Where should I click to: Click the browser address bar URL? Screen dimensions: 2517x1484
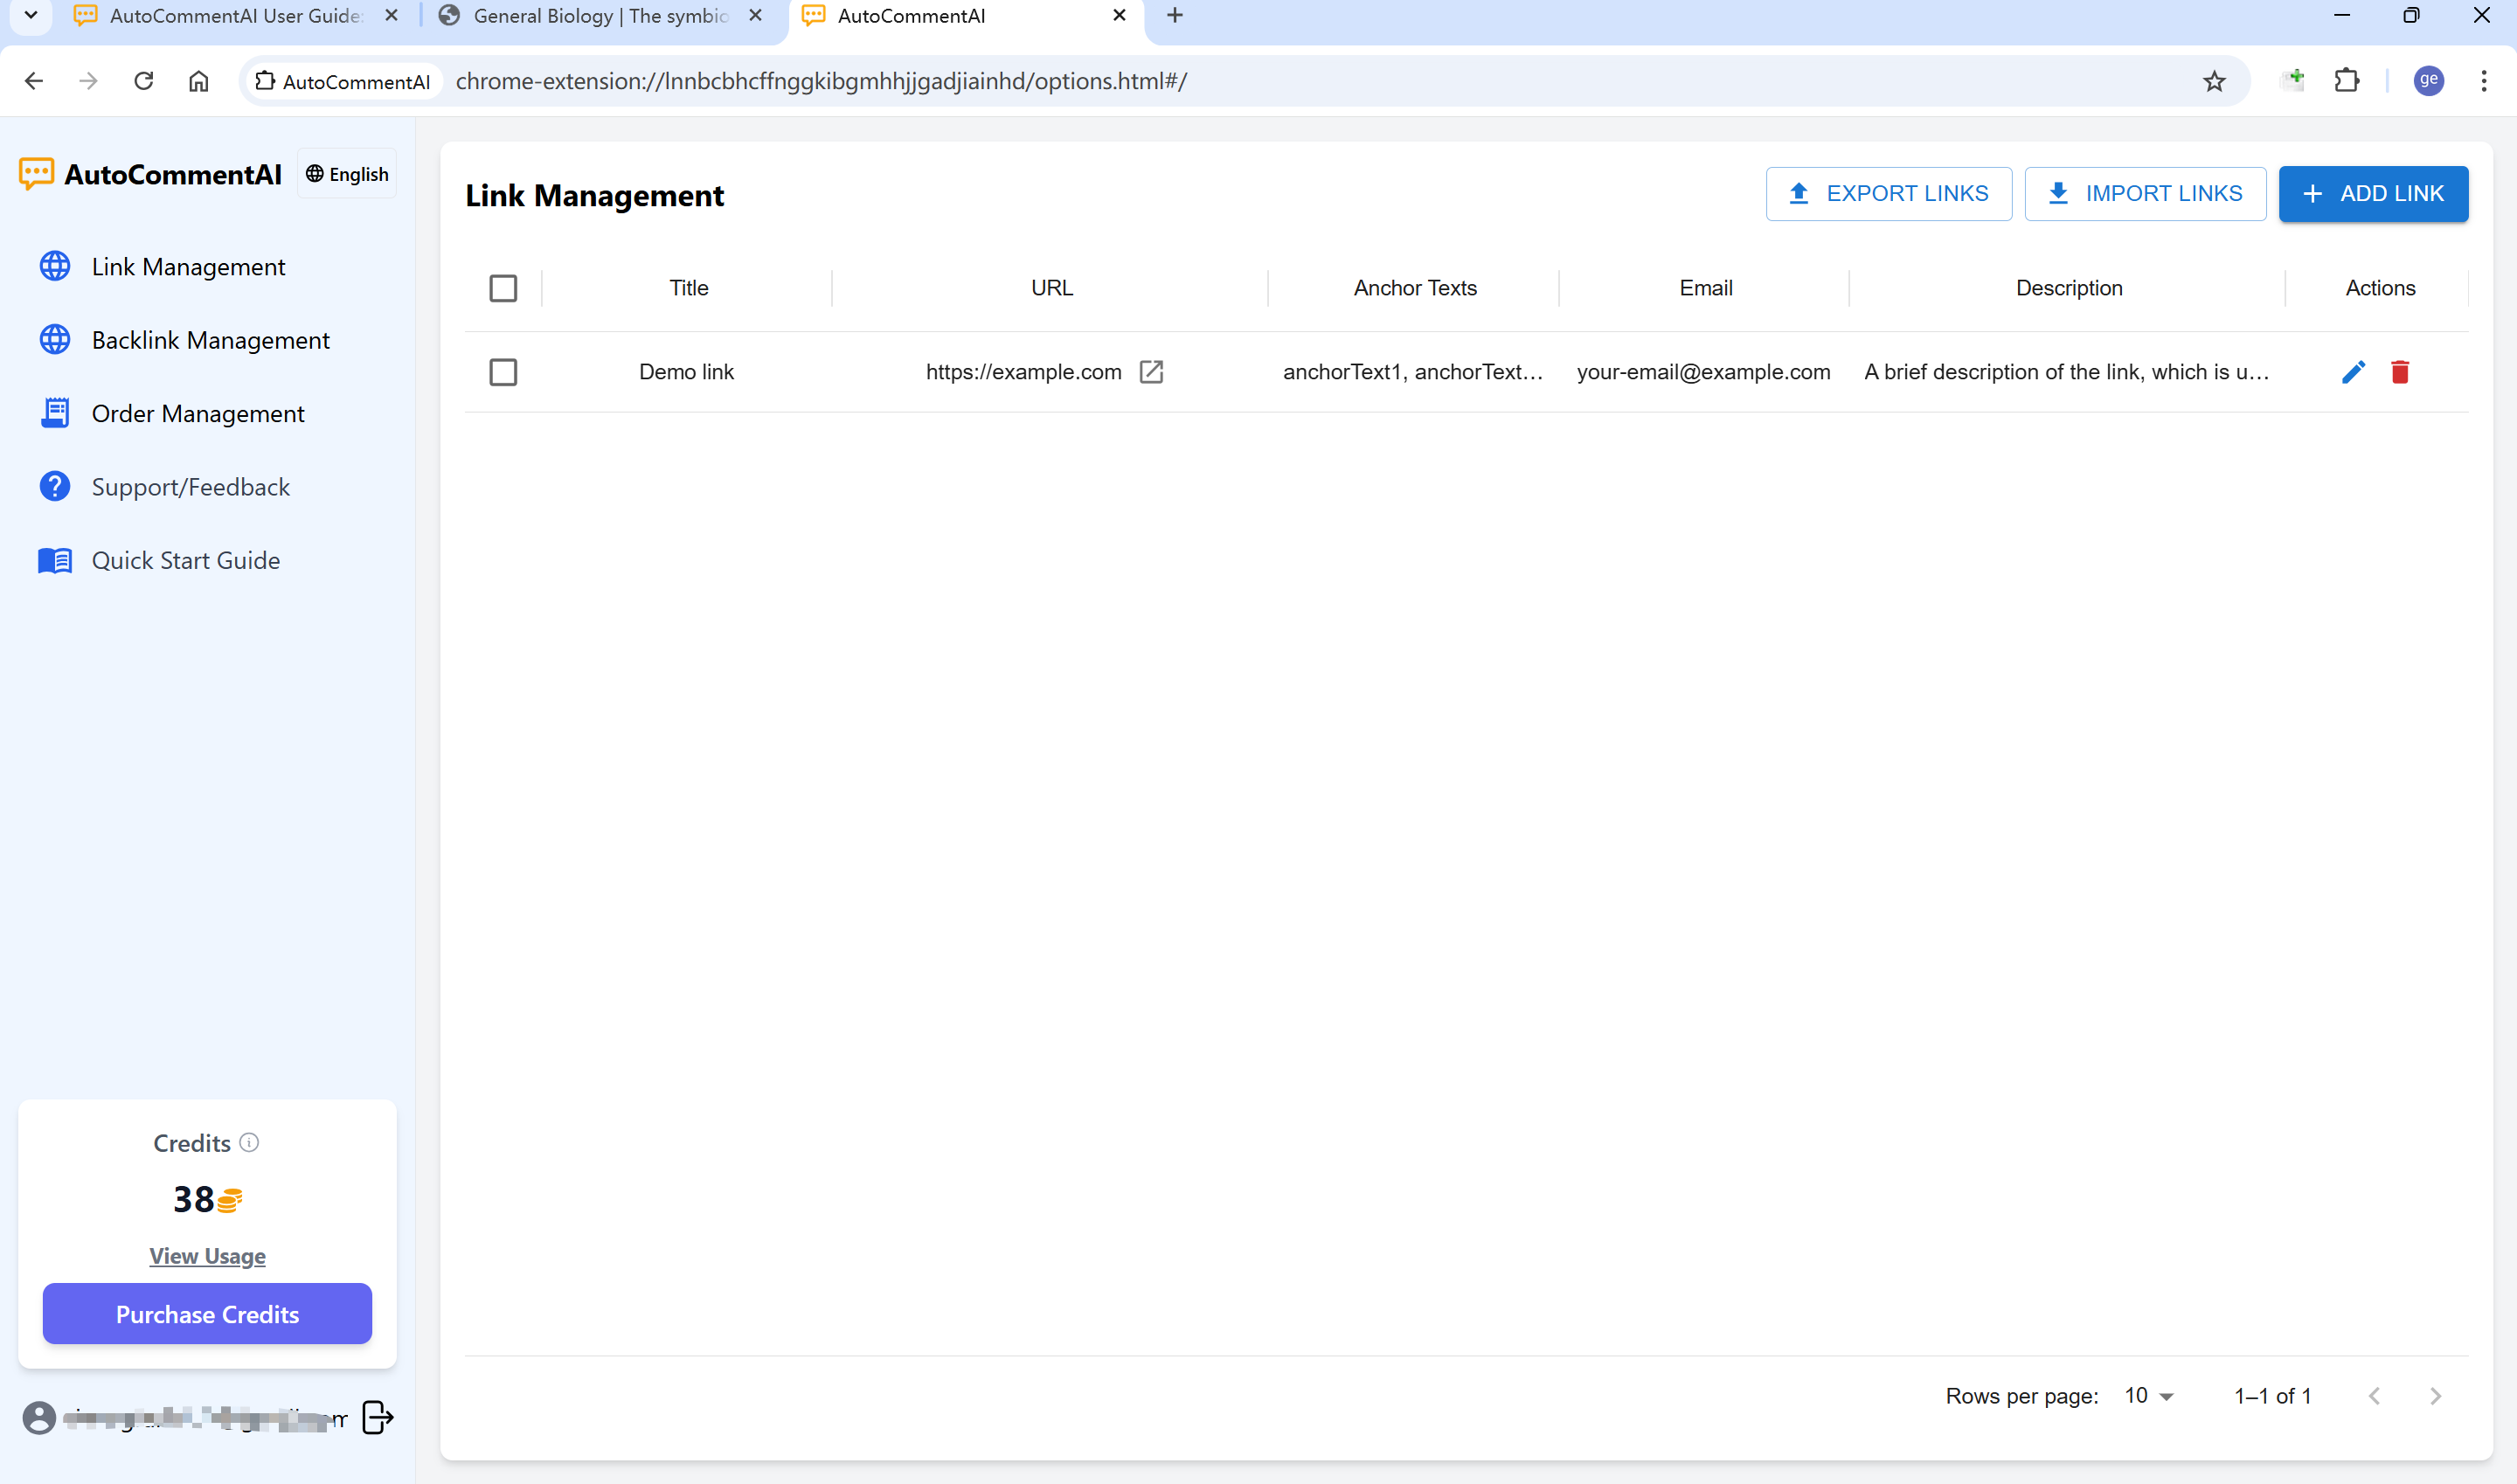pos(821,81)
